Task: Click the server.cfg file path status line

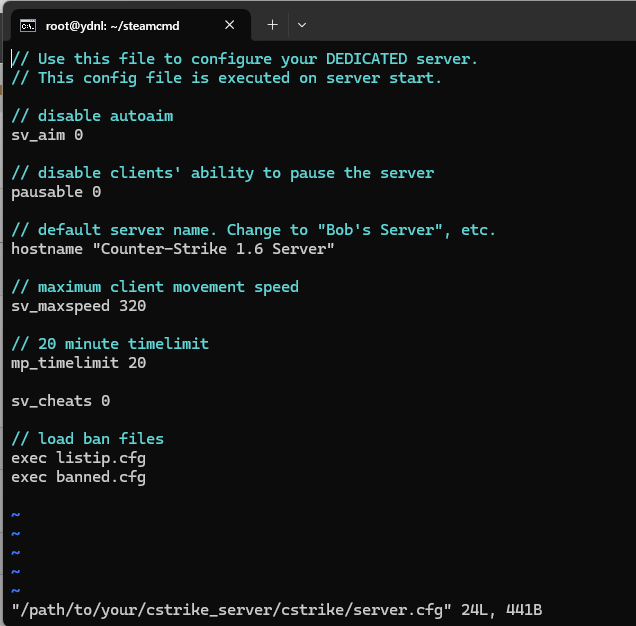Action: tap(276, 610)
